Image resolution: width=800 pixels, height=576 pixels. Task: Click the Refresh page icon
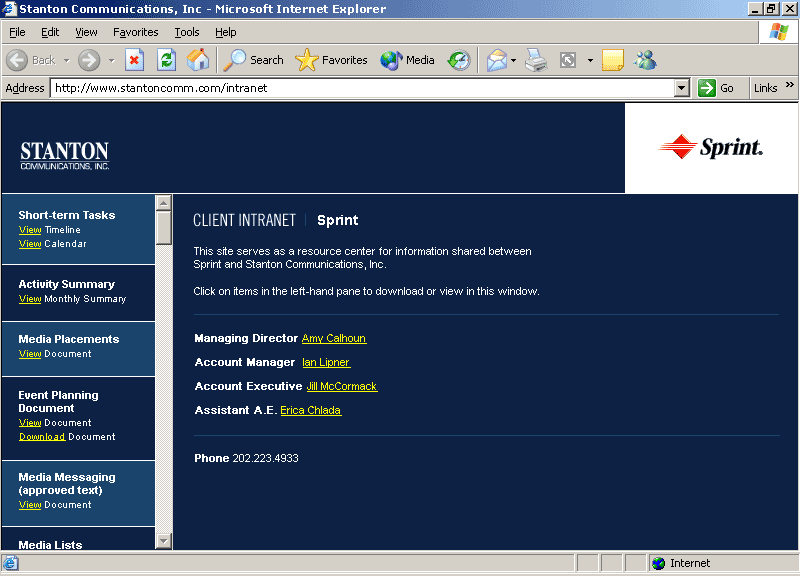coord(166,60)
